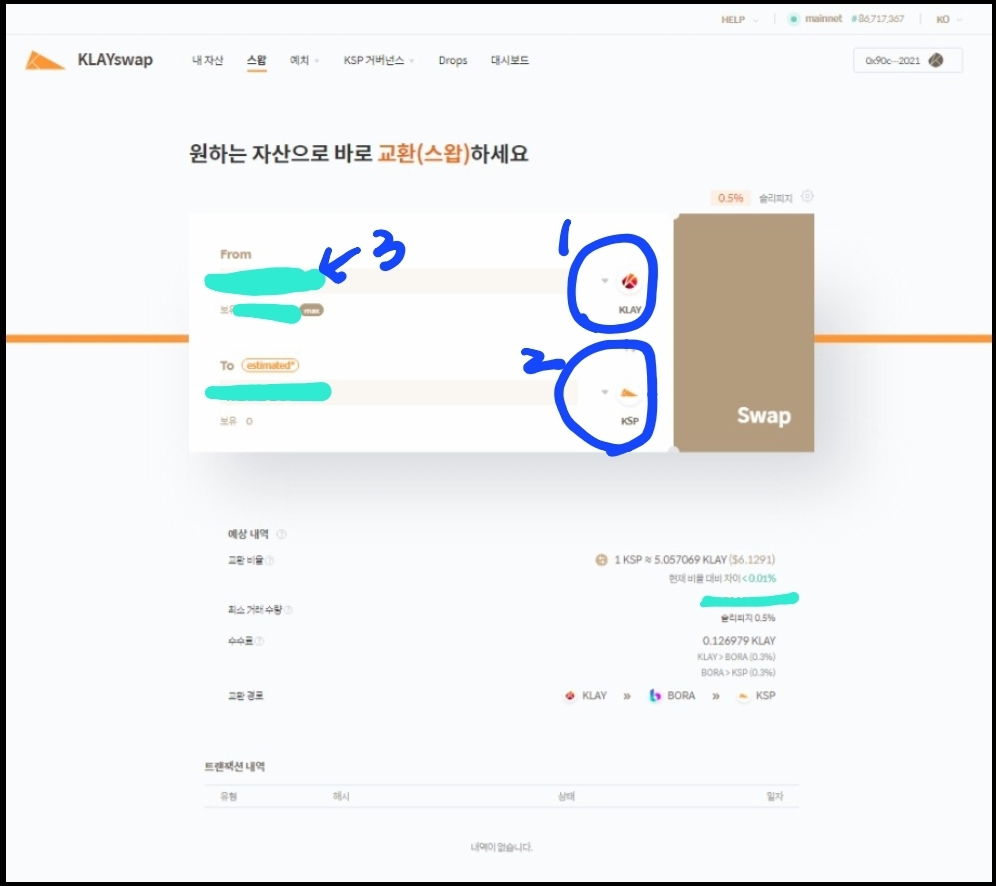Click the 0x90c…2021 wallet address button
The image size is (996, 886).
(x=908, y=60)
